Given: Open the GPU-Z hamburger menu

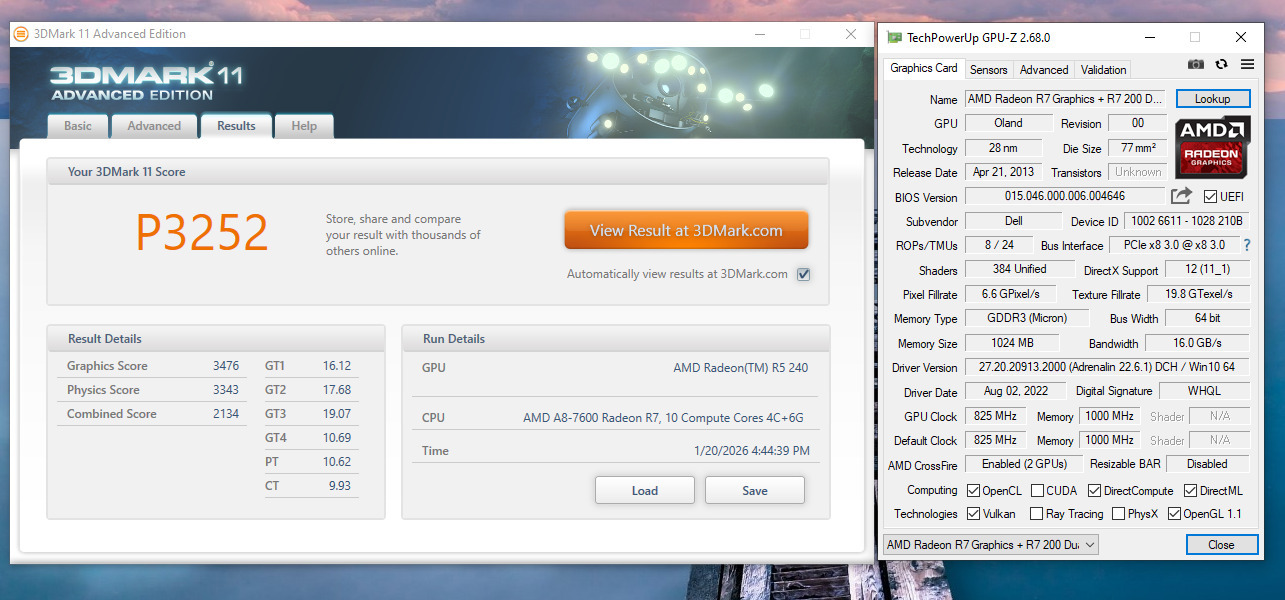Looking at the screenshot, I should tap(1247, 64).
